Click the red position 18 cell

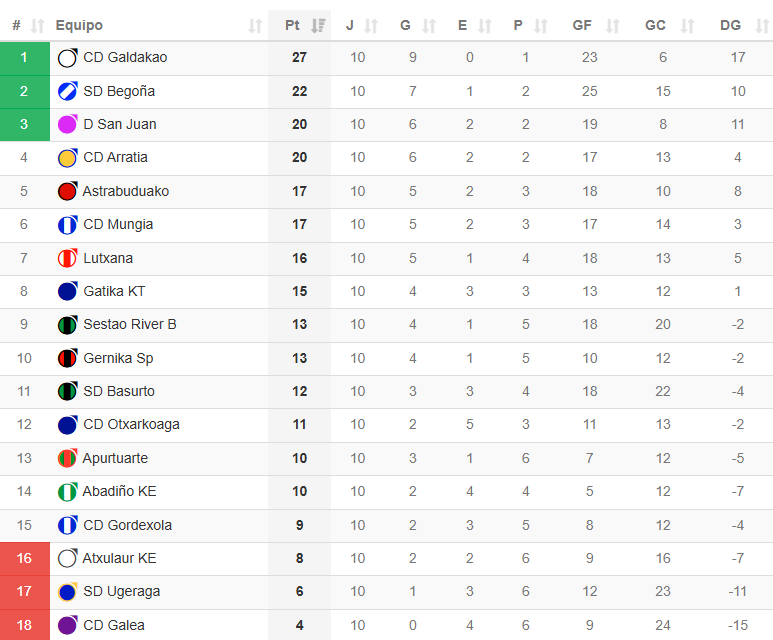pyautogui.click(x=24, y=625)
